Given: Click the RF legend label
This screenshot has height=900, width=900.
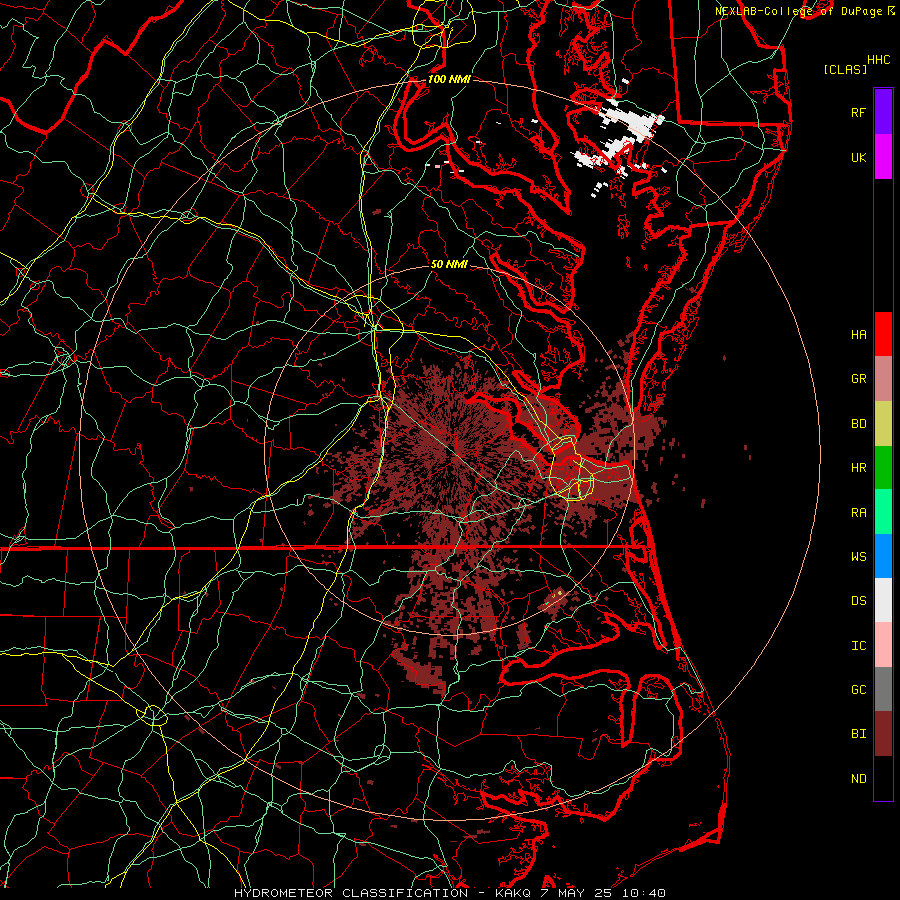Looking at the screenshot, I should 859,112.
